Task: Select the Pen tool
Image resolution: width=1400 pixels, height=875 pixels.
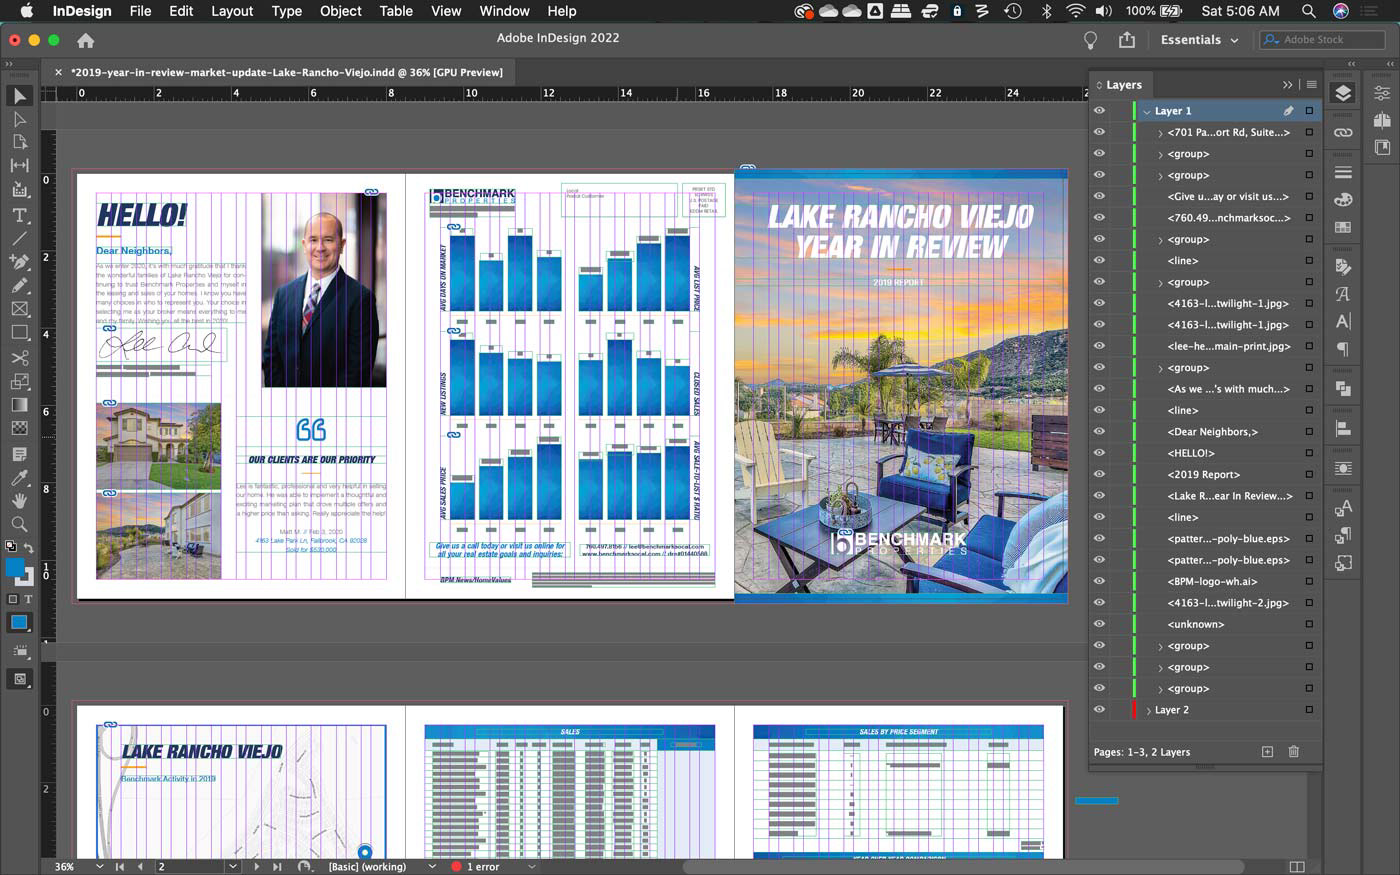Action: pyautogui.click(x=19, y=262)
